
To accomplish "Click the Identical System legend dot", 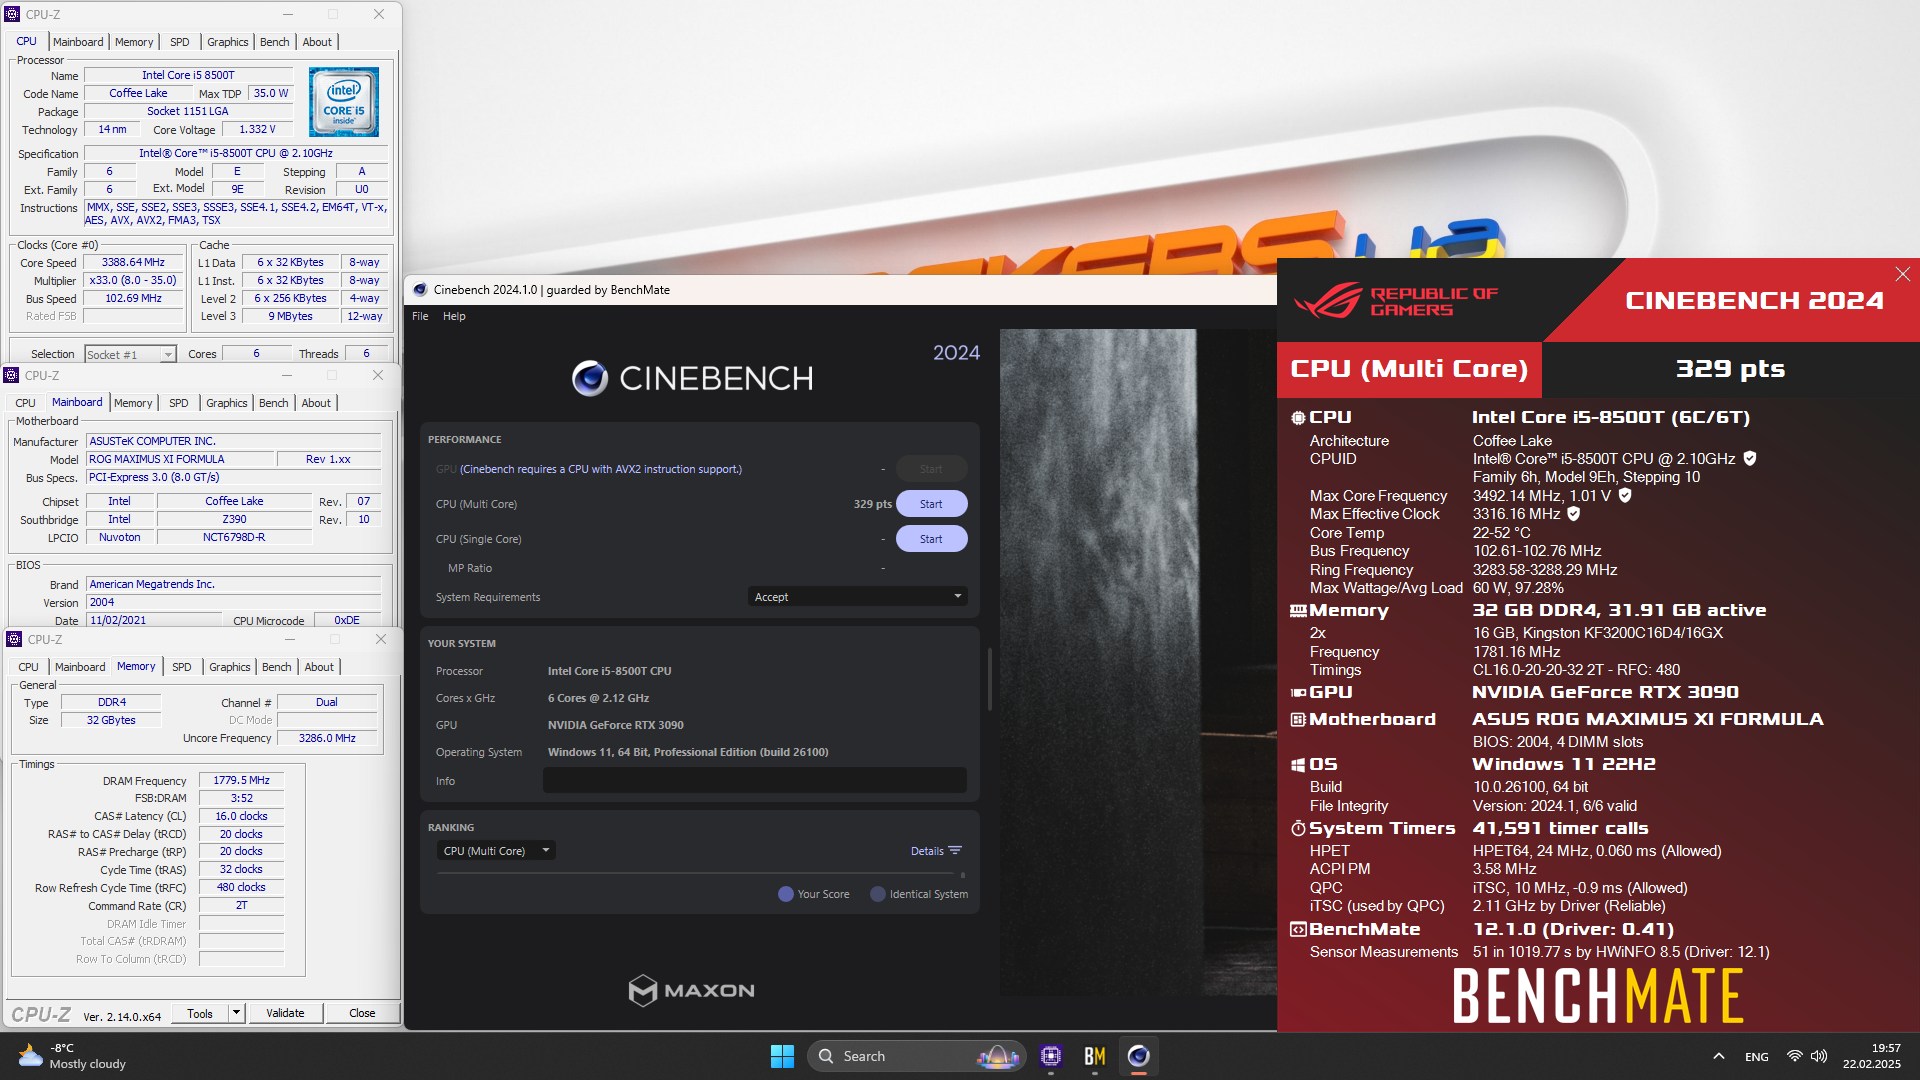I will [x=878, y=894].
